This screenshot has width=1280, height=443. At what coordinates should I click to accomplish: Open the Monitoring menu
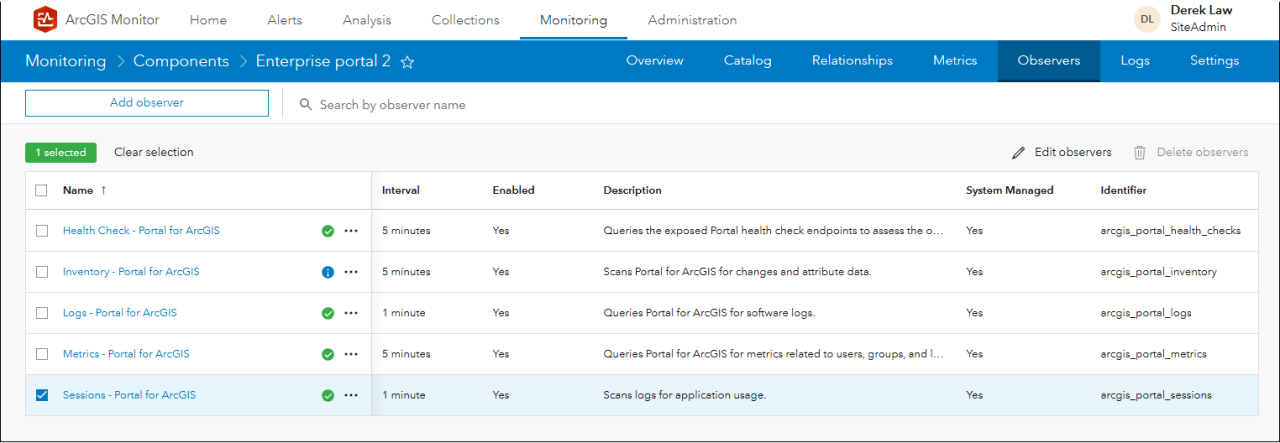[574, 20]
